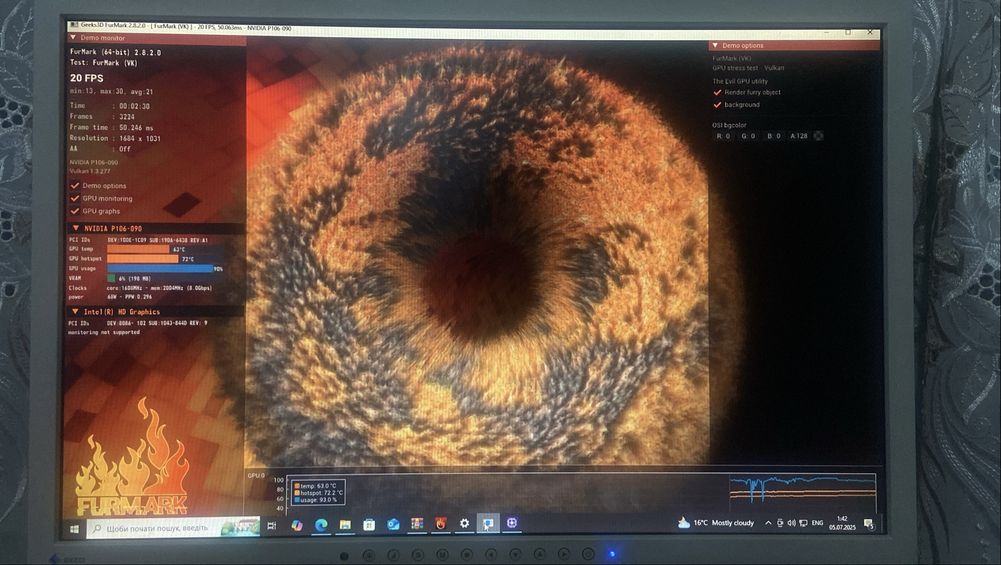Uncheck the GPU graphs checkbox
Screen dimensions: 1001x565
75,211
